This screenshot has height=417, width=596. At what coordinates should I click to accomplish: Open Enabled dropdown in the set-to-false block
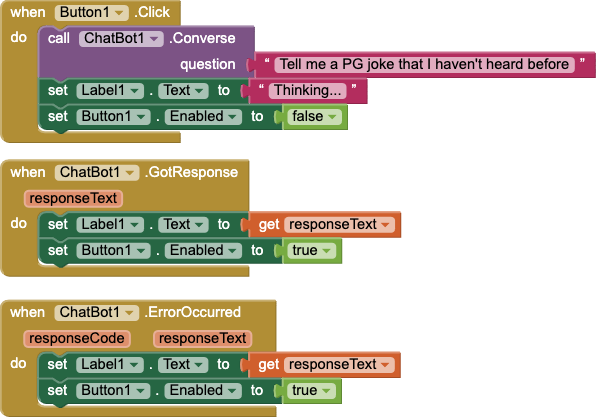point(203,117)
